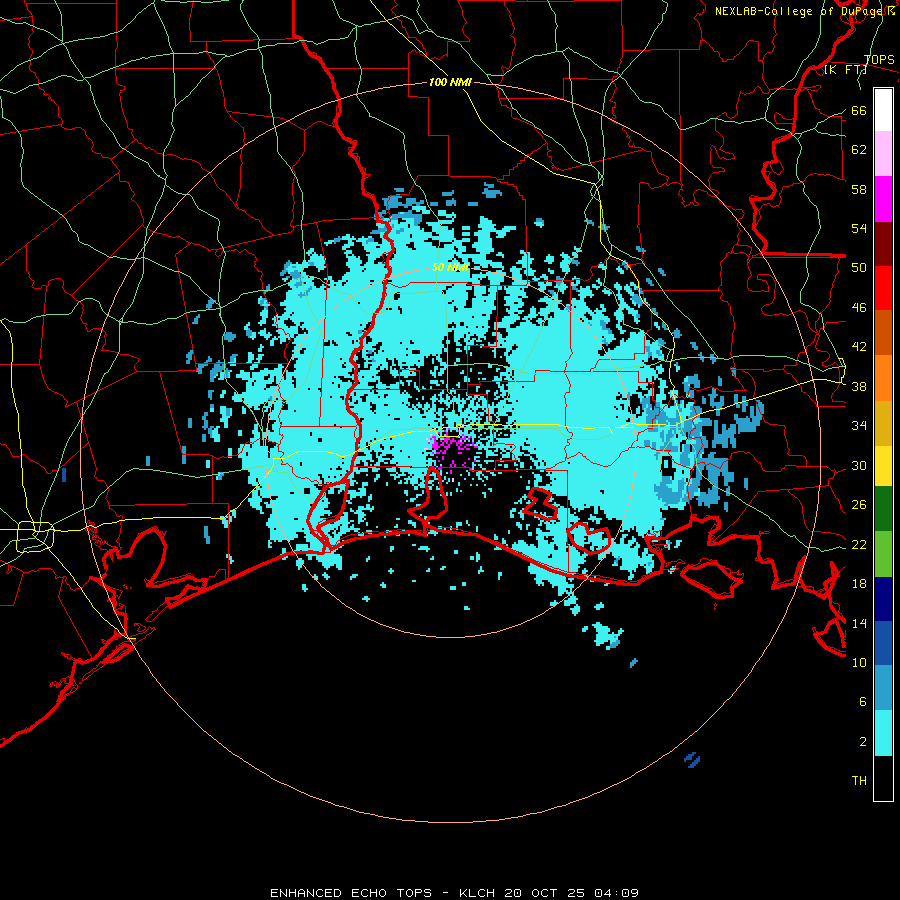Select the dark orange legend swatch
The width and height of the screenshot is (900, 900).
pos(883,332)
